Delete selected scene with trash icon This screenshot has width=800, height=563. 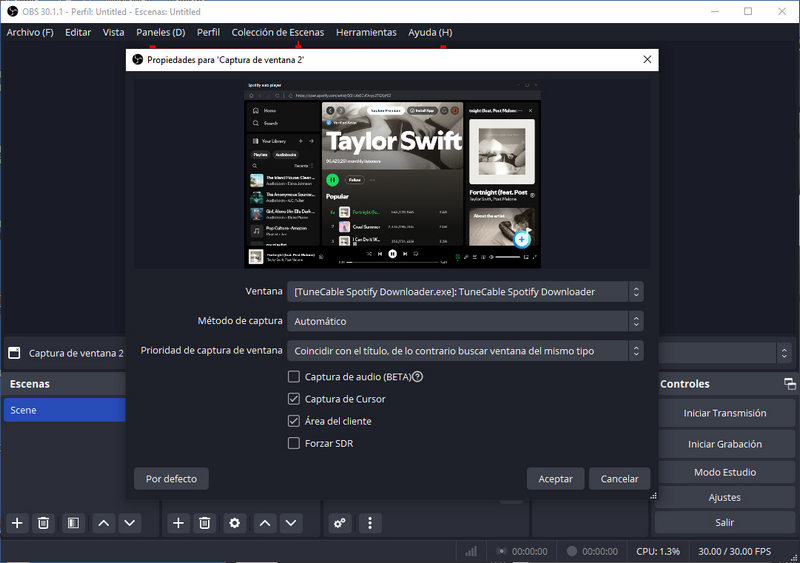pyautogui.click(x=43, y=523)
